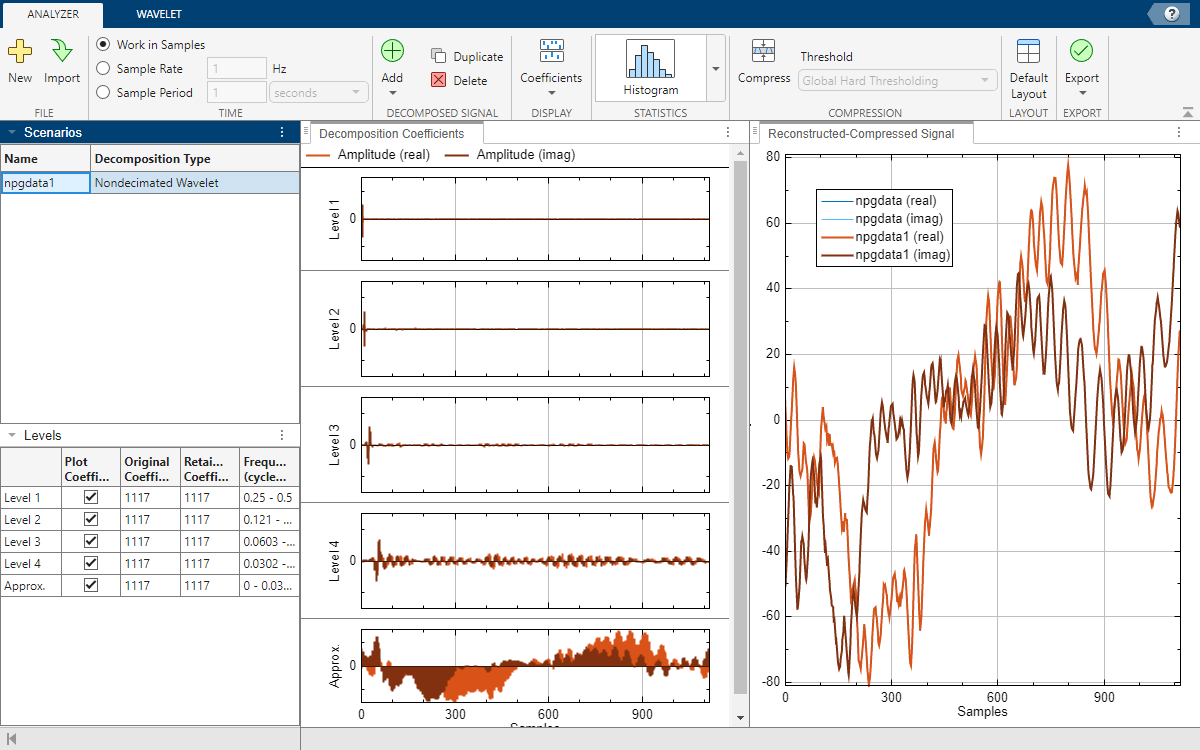Switch to the Wavelet tab
Screen dimensions: 1200x750
(159, 14)
